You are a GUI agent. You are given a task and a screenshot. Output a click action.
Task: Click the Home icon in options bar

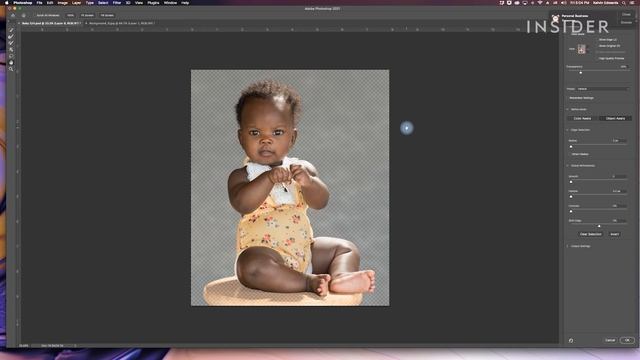[x=13, y=16]
